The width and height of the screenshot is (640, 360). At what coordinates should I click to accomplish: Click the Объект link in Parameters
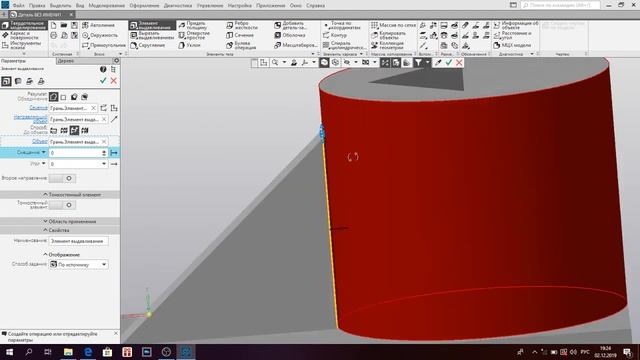coord(40,141)
